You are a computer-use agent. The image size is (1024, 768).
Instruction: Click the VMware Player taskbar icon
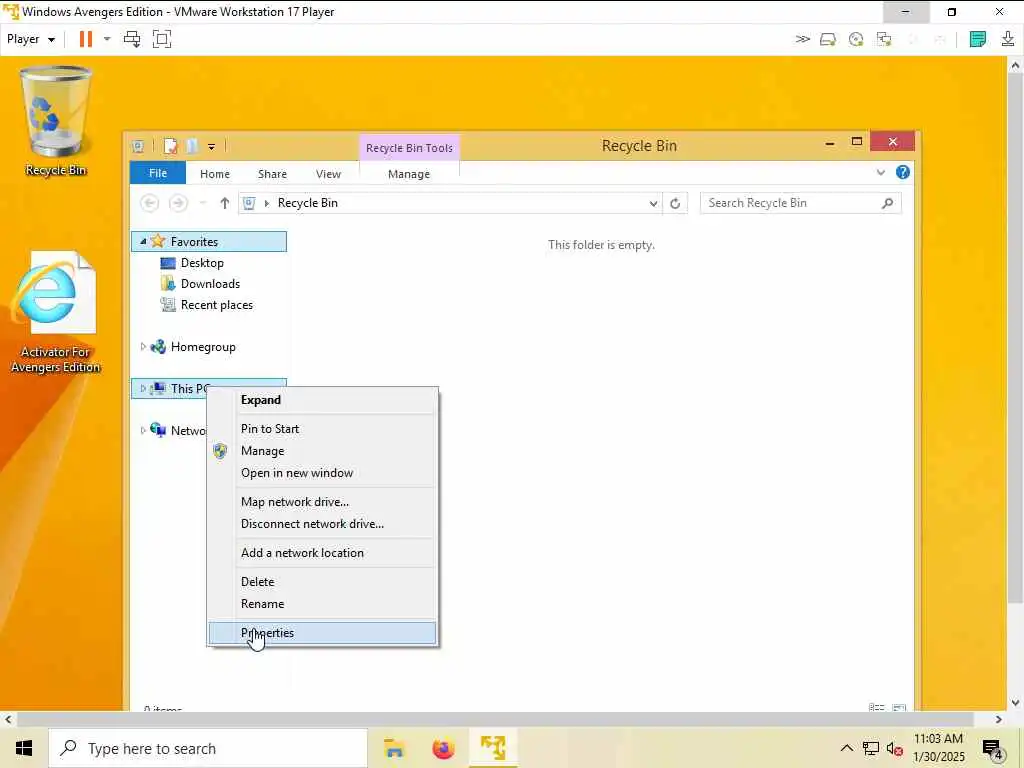(493, 748)
